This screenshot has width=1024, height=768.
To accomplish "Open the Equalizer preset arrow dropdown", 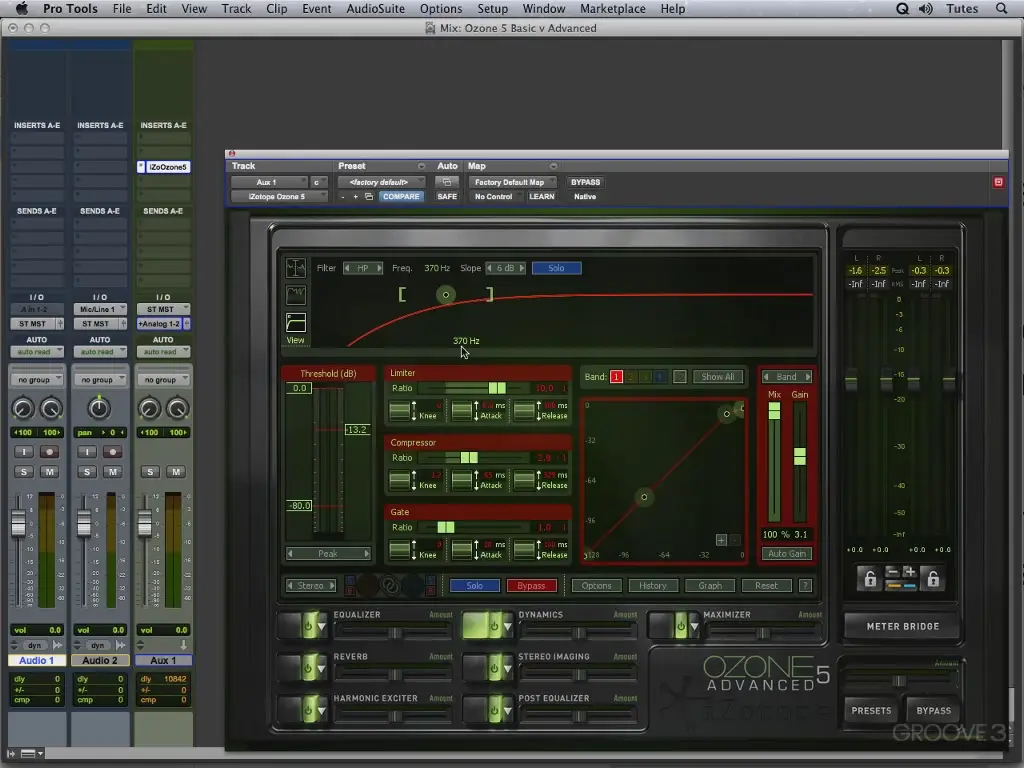I will 321,626.
